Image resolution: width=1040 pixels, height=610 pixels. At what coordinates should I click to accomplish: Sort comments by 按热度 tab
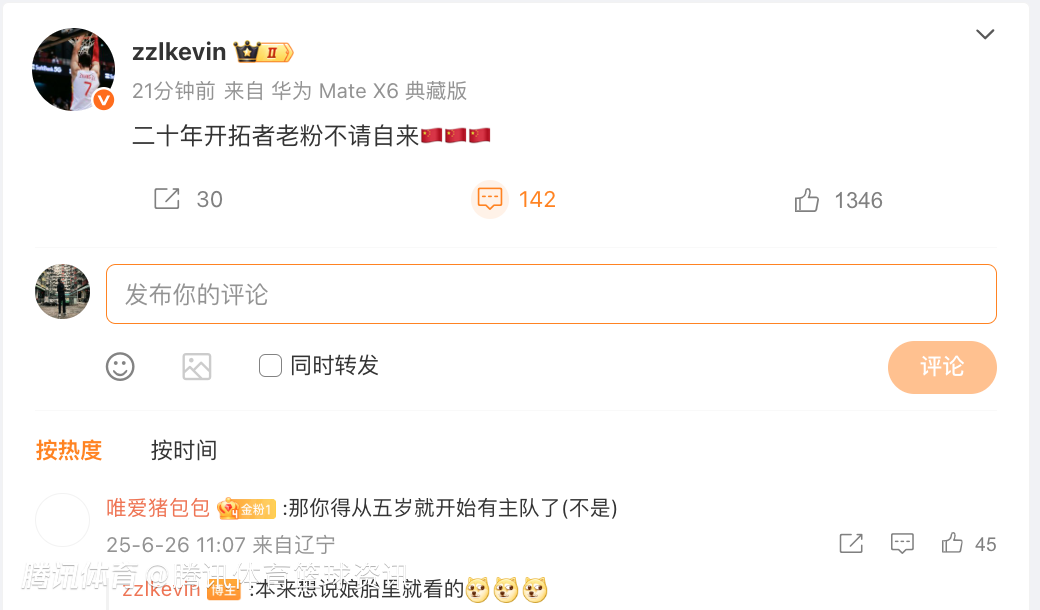pyautogui.click(x=69, y=450)
